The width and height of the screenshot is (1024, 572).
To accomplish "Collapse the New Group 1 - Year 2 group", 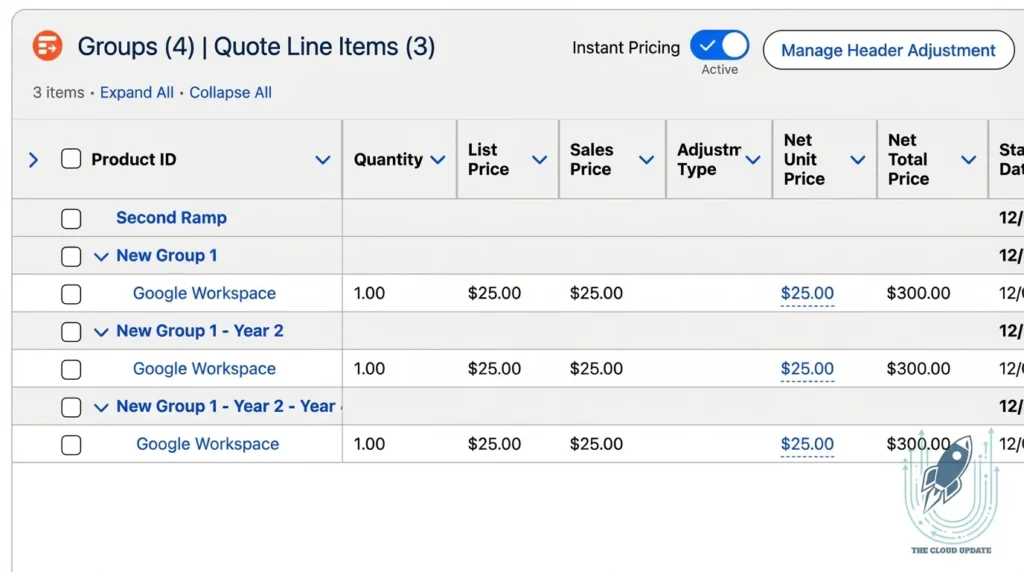I will (101, 332).
